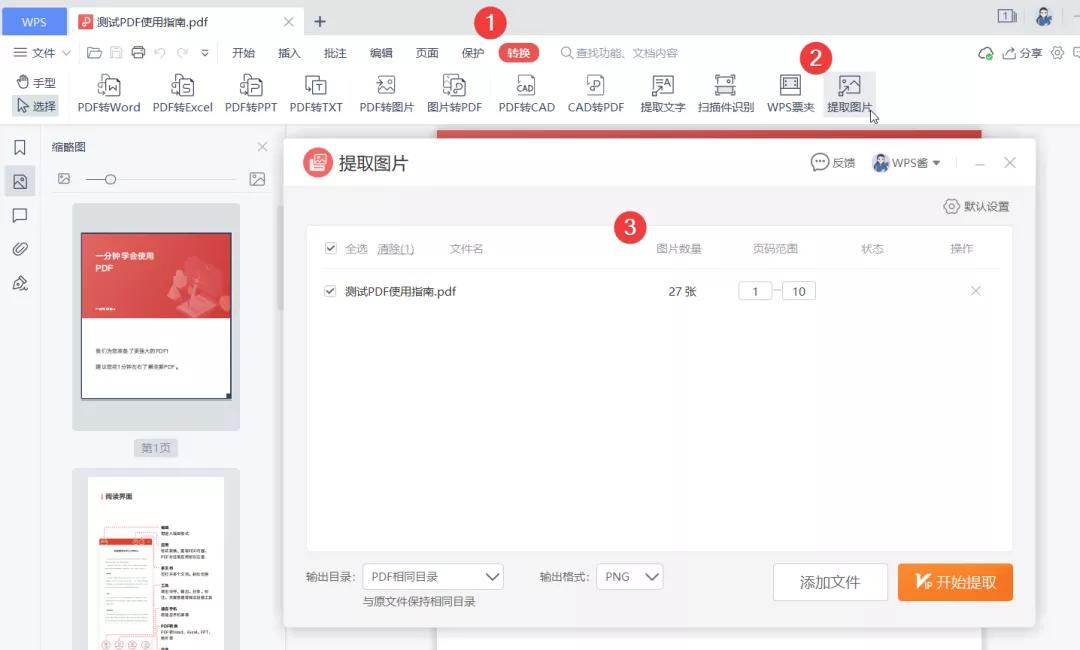Change output format via the PNG dropdown
Viewport: 1080px width, 650px height.
(630, 576)
